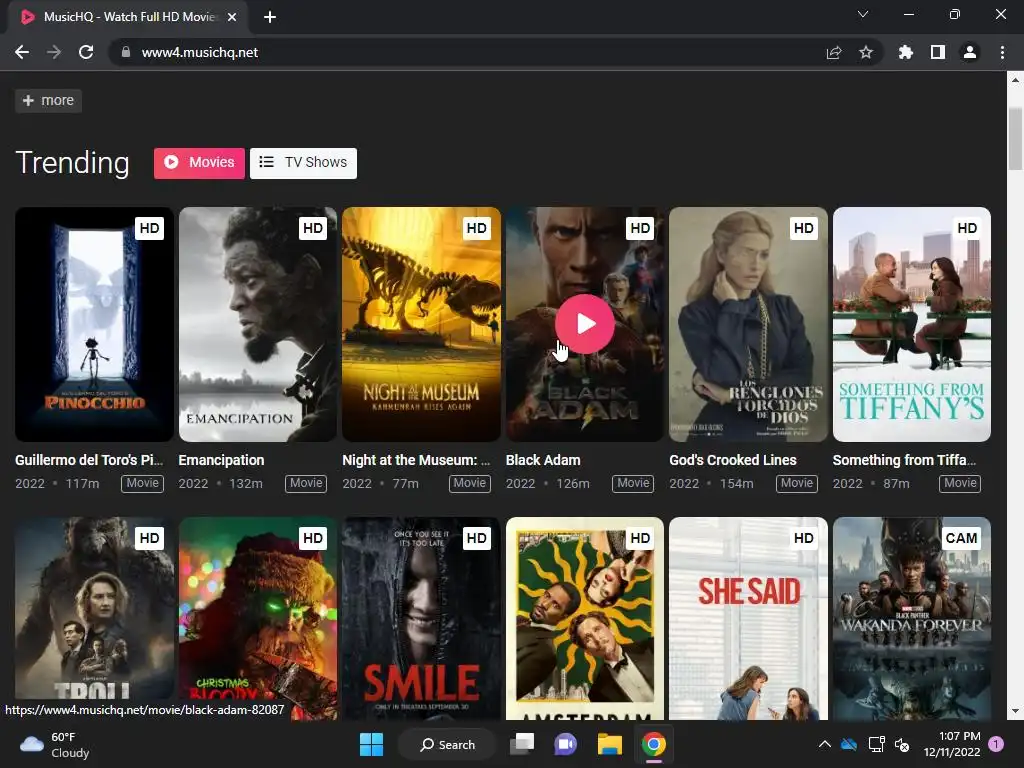Open Night at the Museum poster
The width and height of the screenshot is (1024, 768).
[421, 325]
